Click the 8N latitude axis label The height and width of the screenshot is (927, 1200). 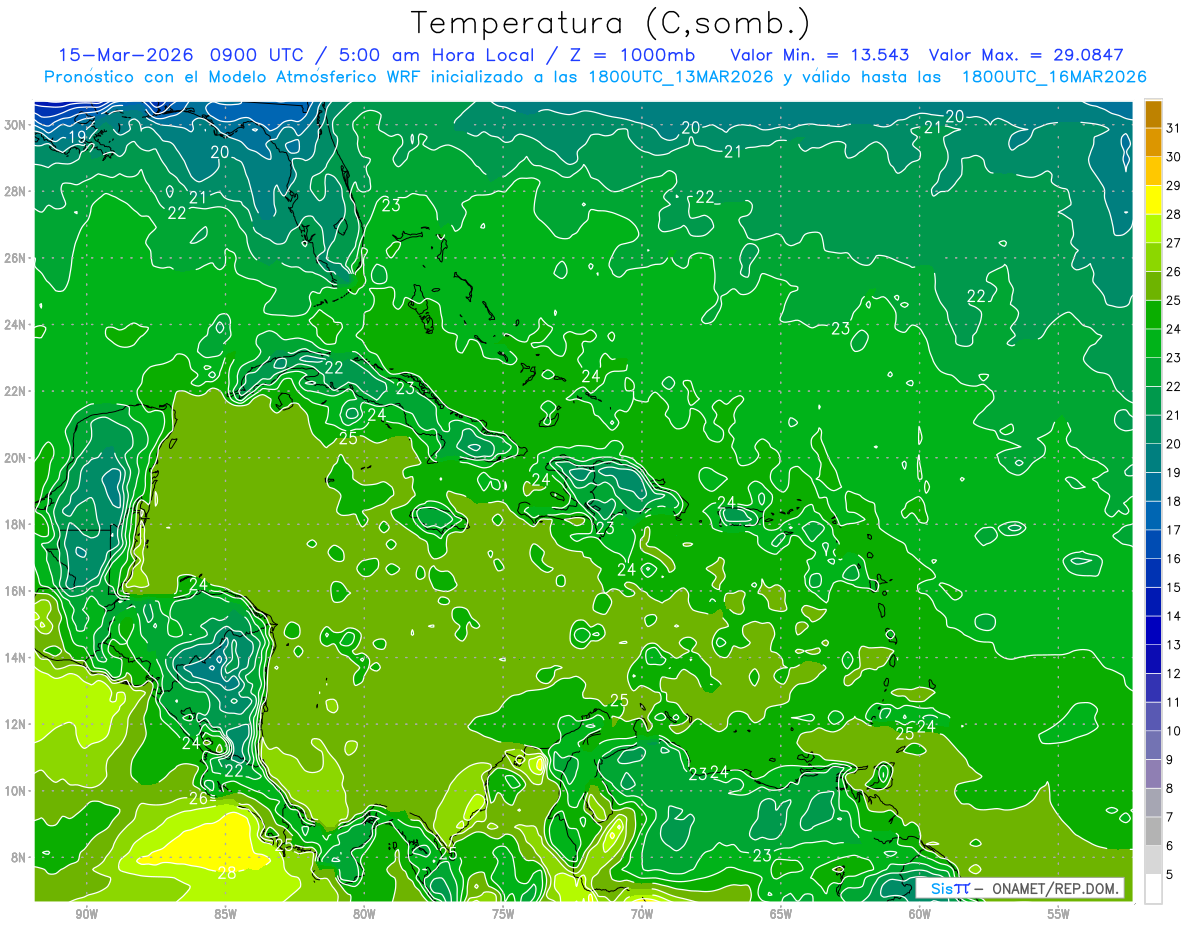18,857
